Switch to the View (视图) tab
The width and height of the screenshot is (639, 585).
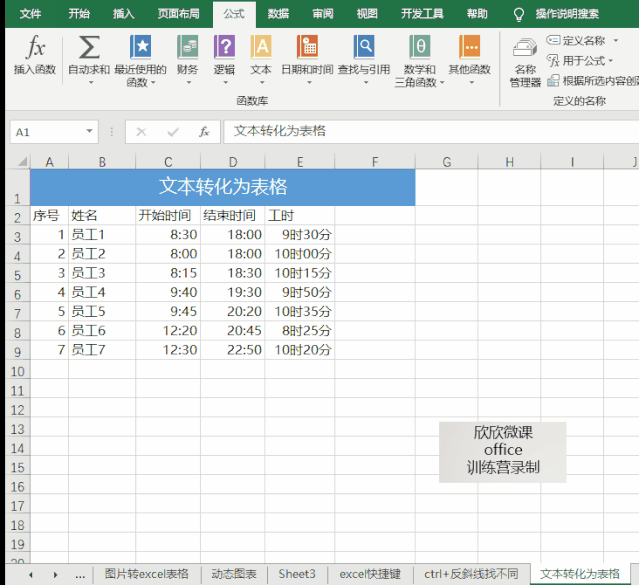pyautogui.click(x=367, y=14)
